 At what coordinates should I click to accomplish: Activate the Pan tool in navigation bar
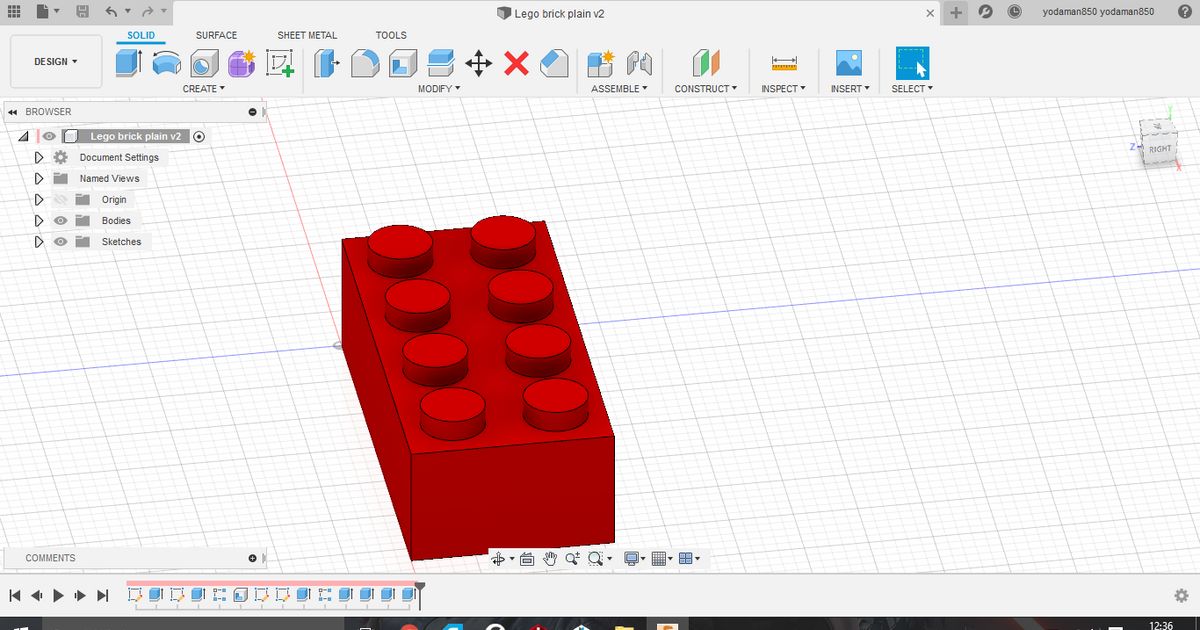click(x=550, y=558)
